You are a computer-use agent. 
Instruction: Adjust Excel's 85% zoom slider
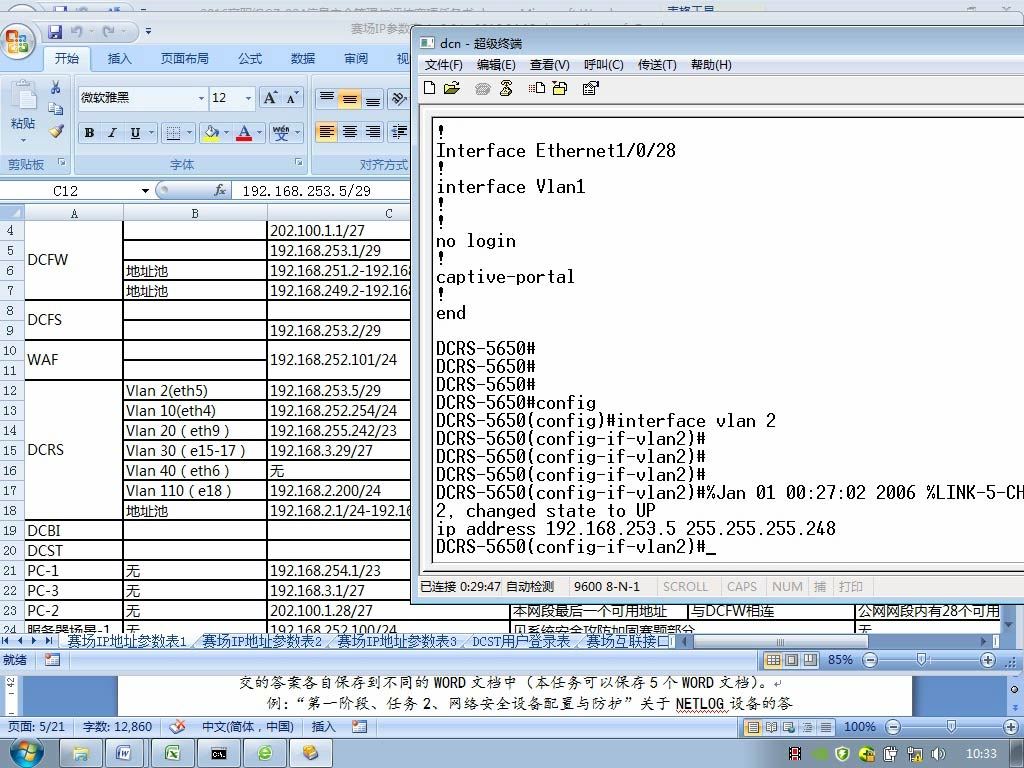click(x=921, y=660)
